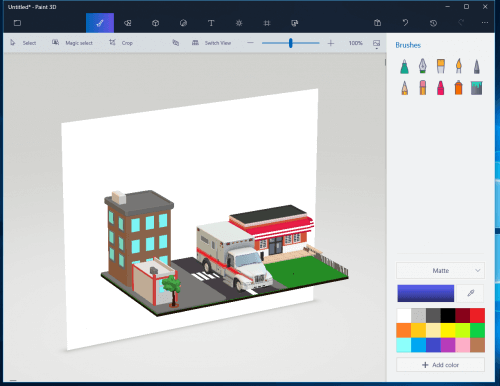Select the Eraser tool
500x386 pixels.
[x=423, y=88]
